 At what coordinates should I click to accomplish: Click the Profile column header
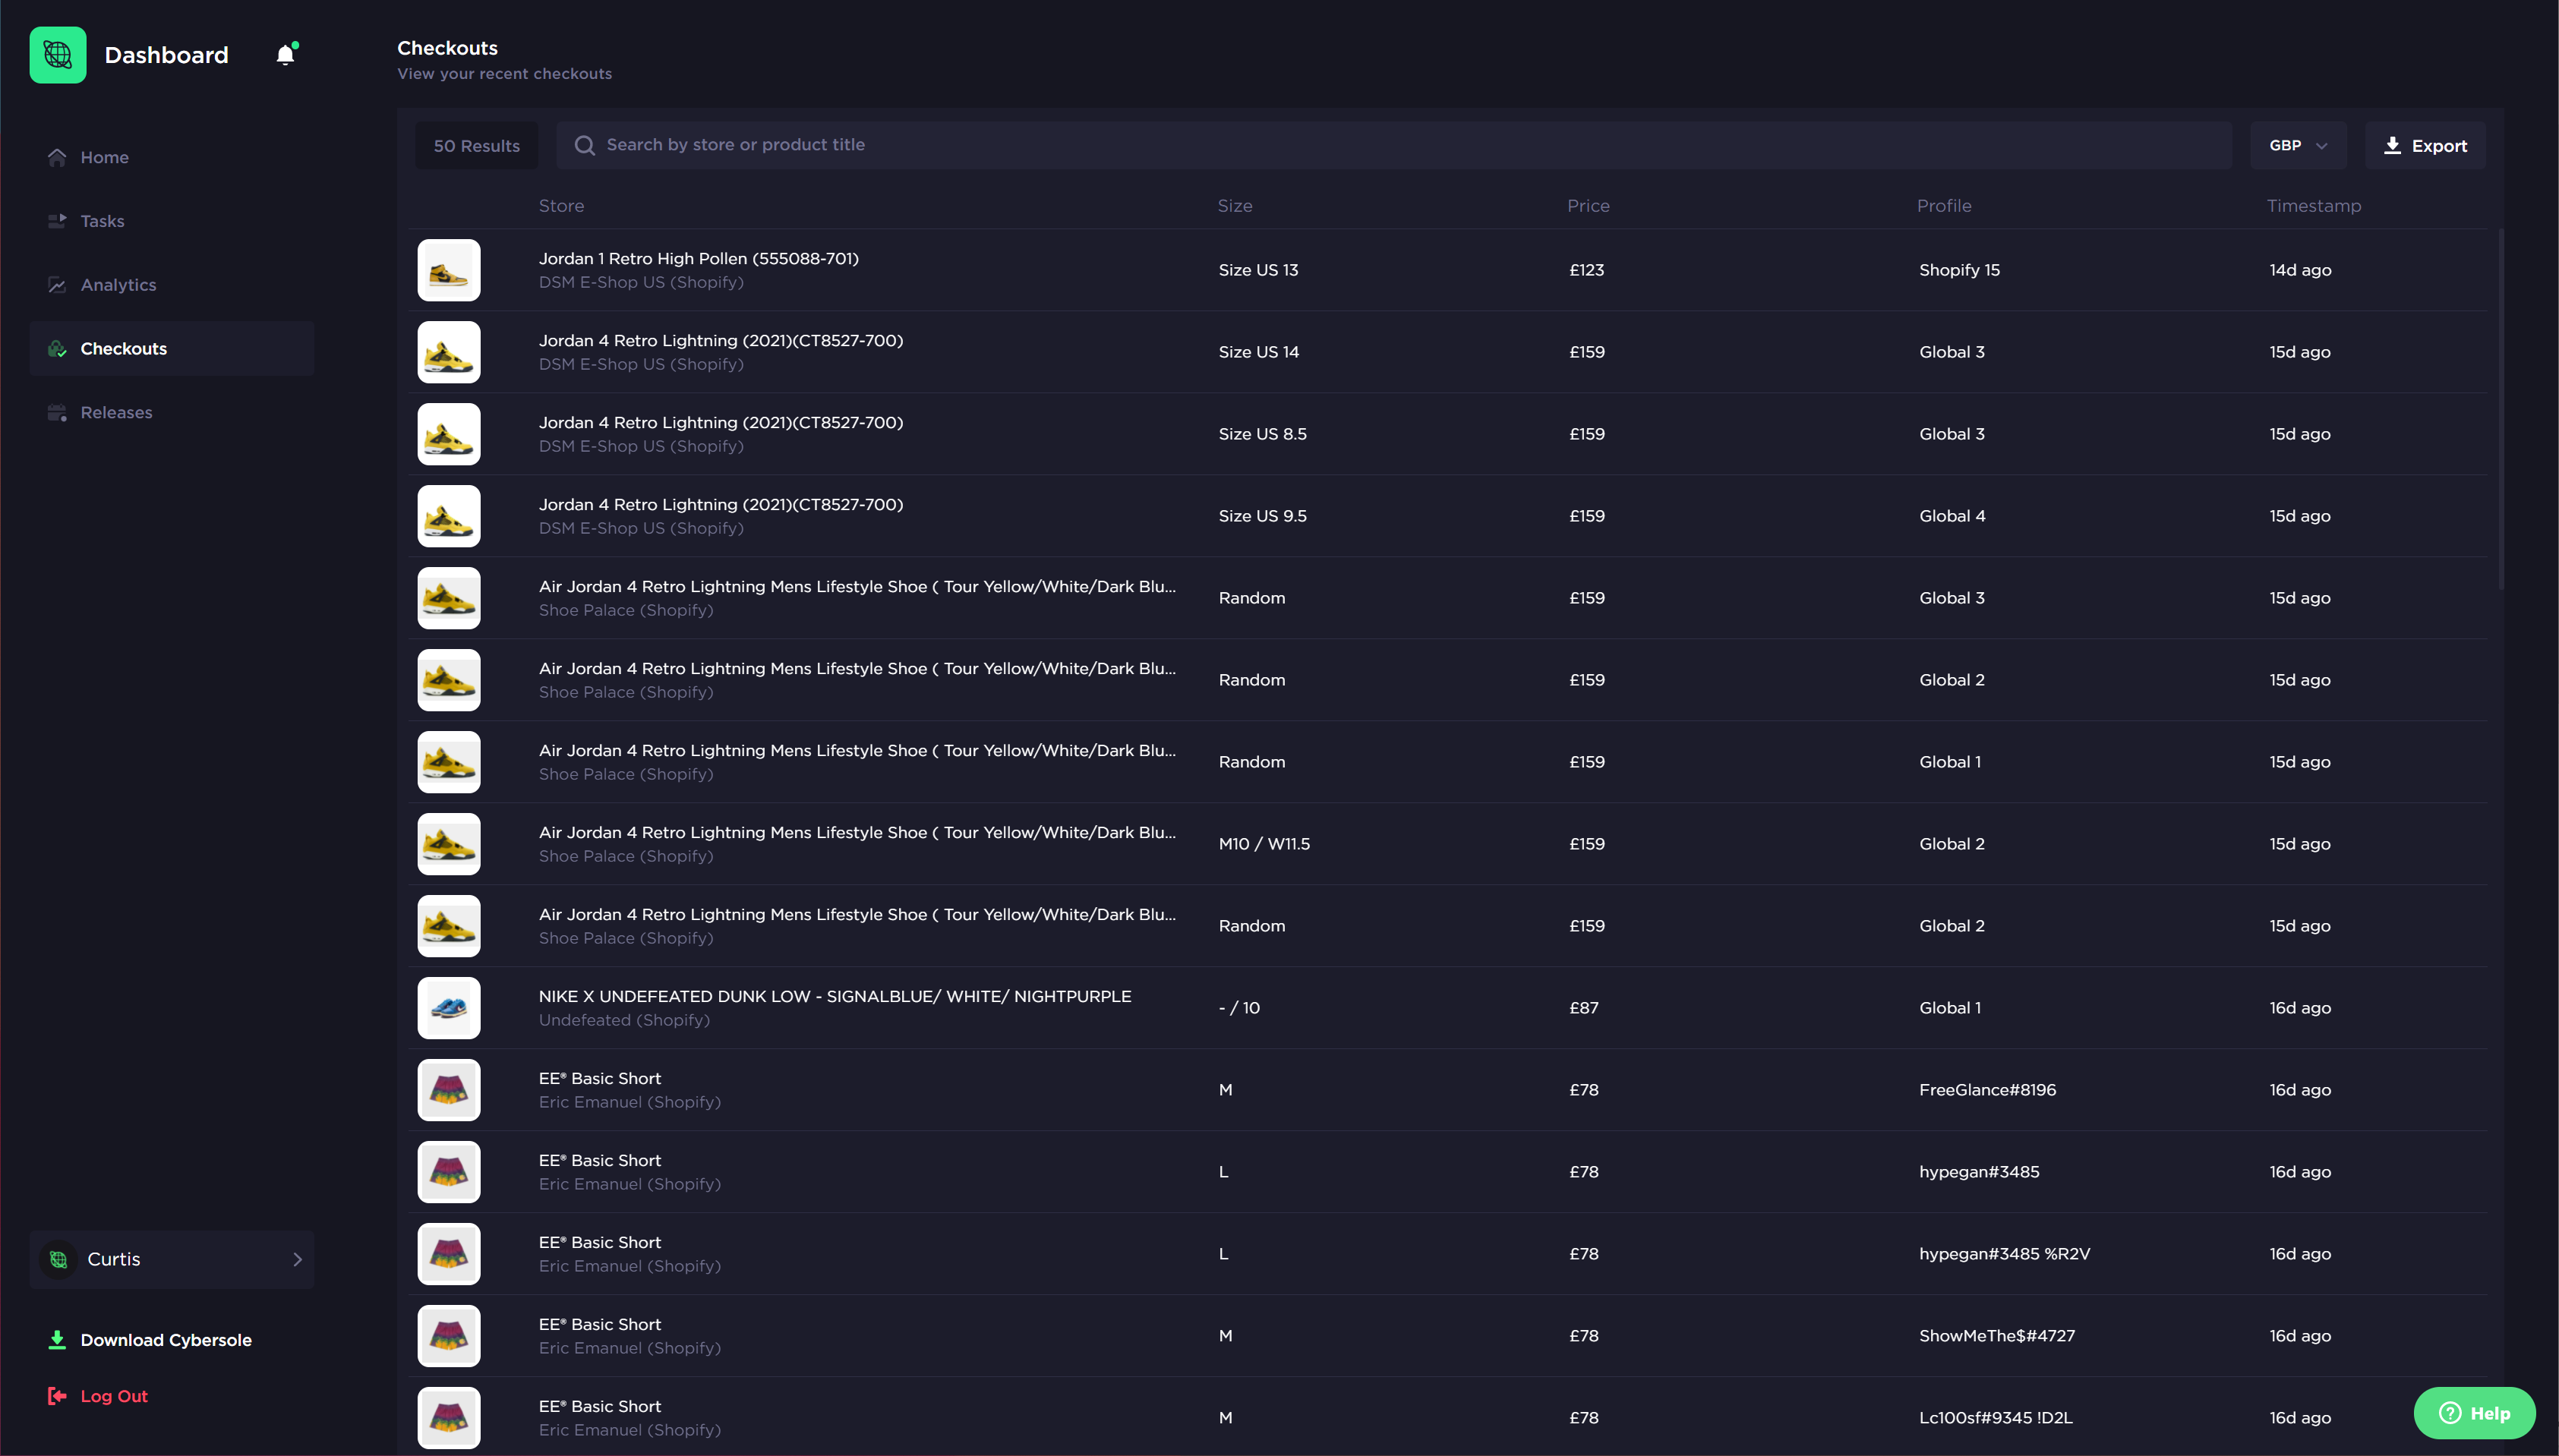pos(1944,205)
